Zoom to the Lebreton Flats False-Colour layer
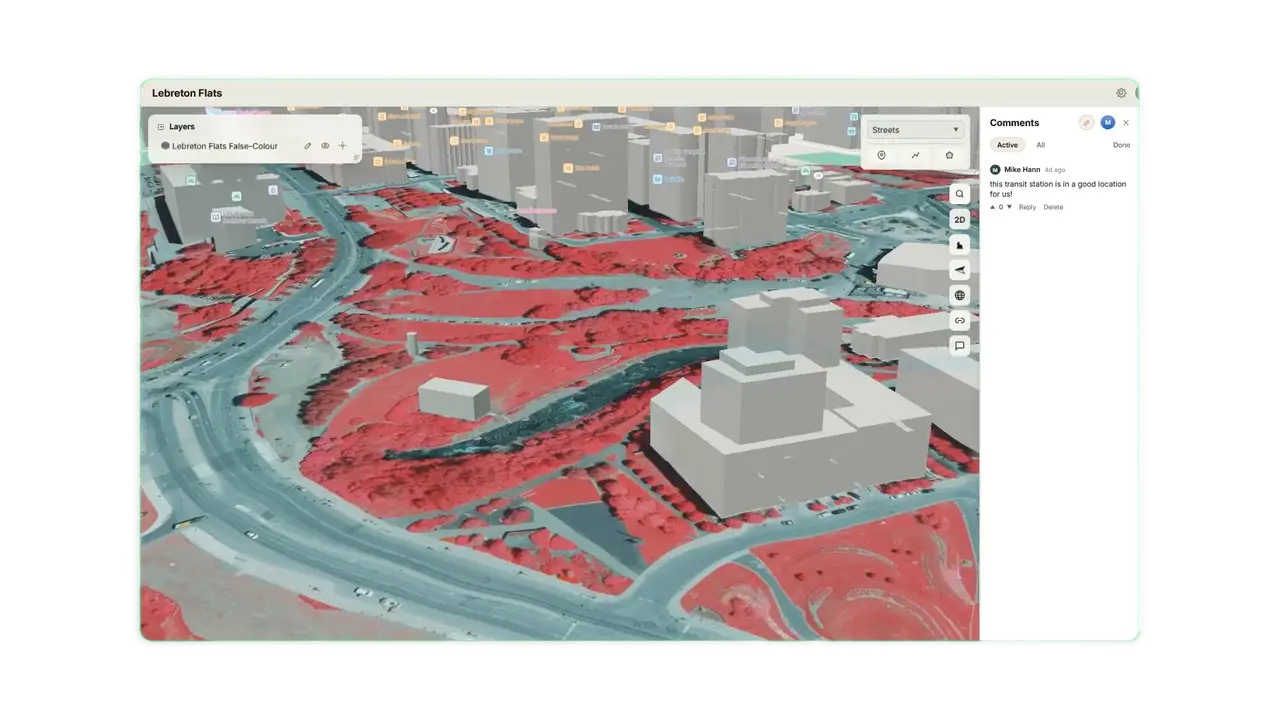This screenshot has width=1280, height=720. point(343,146)
